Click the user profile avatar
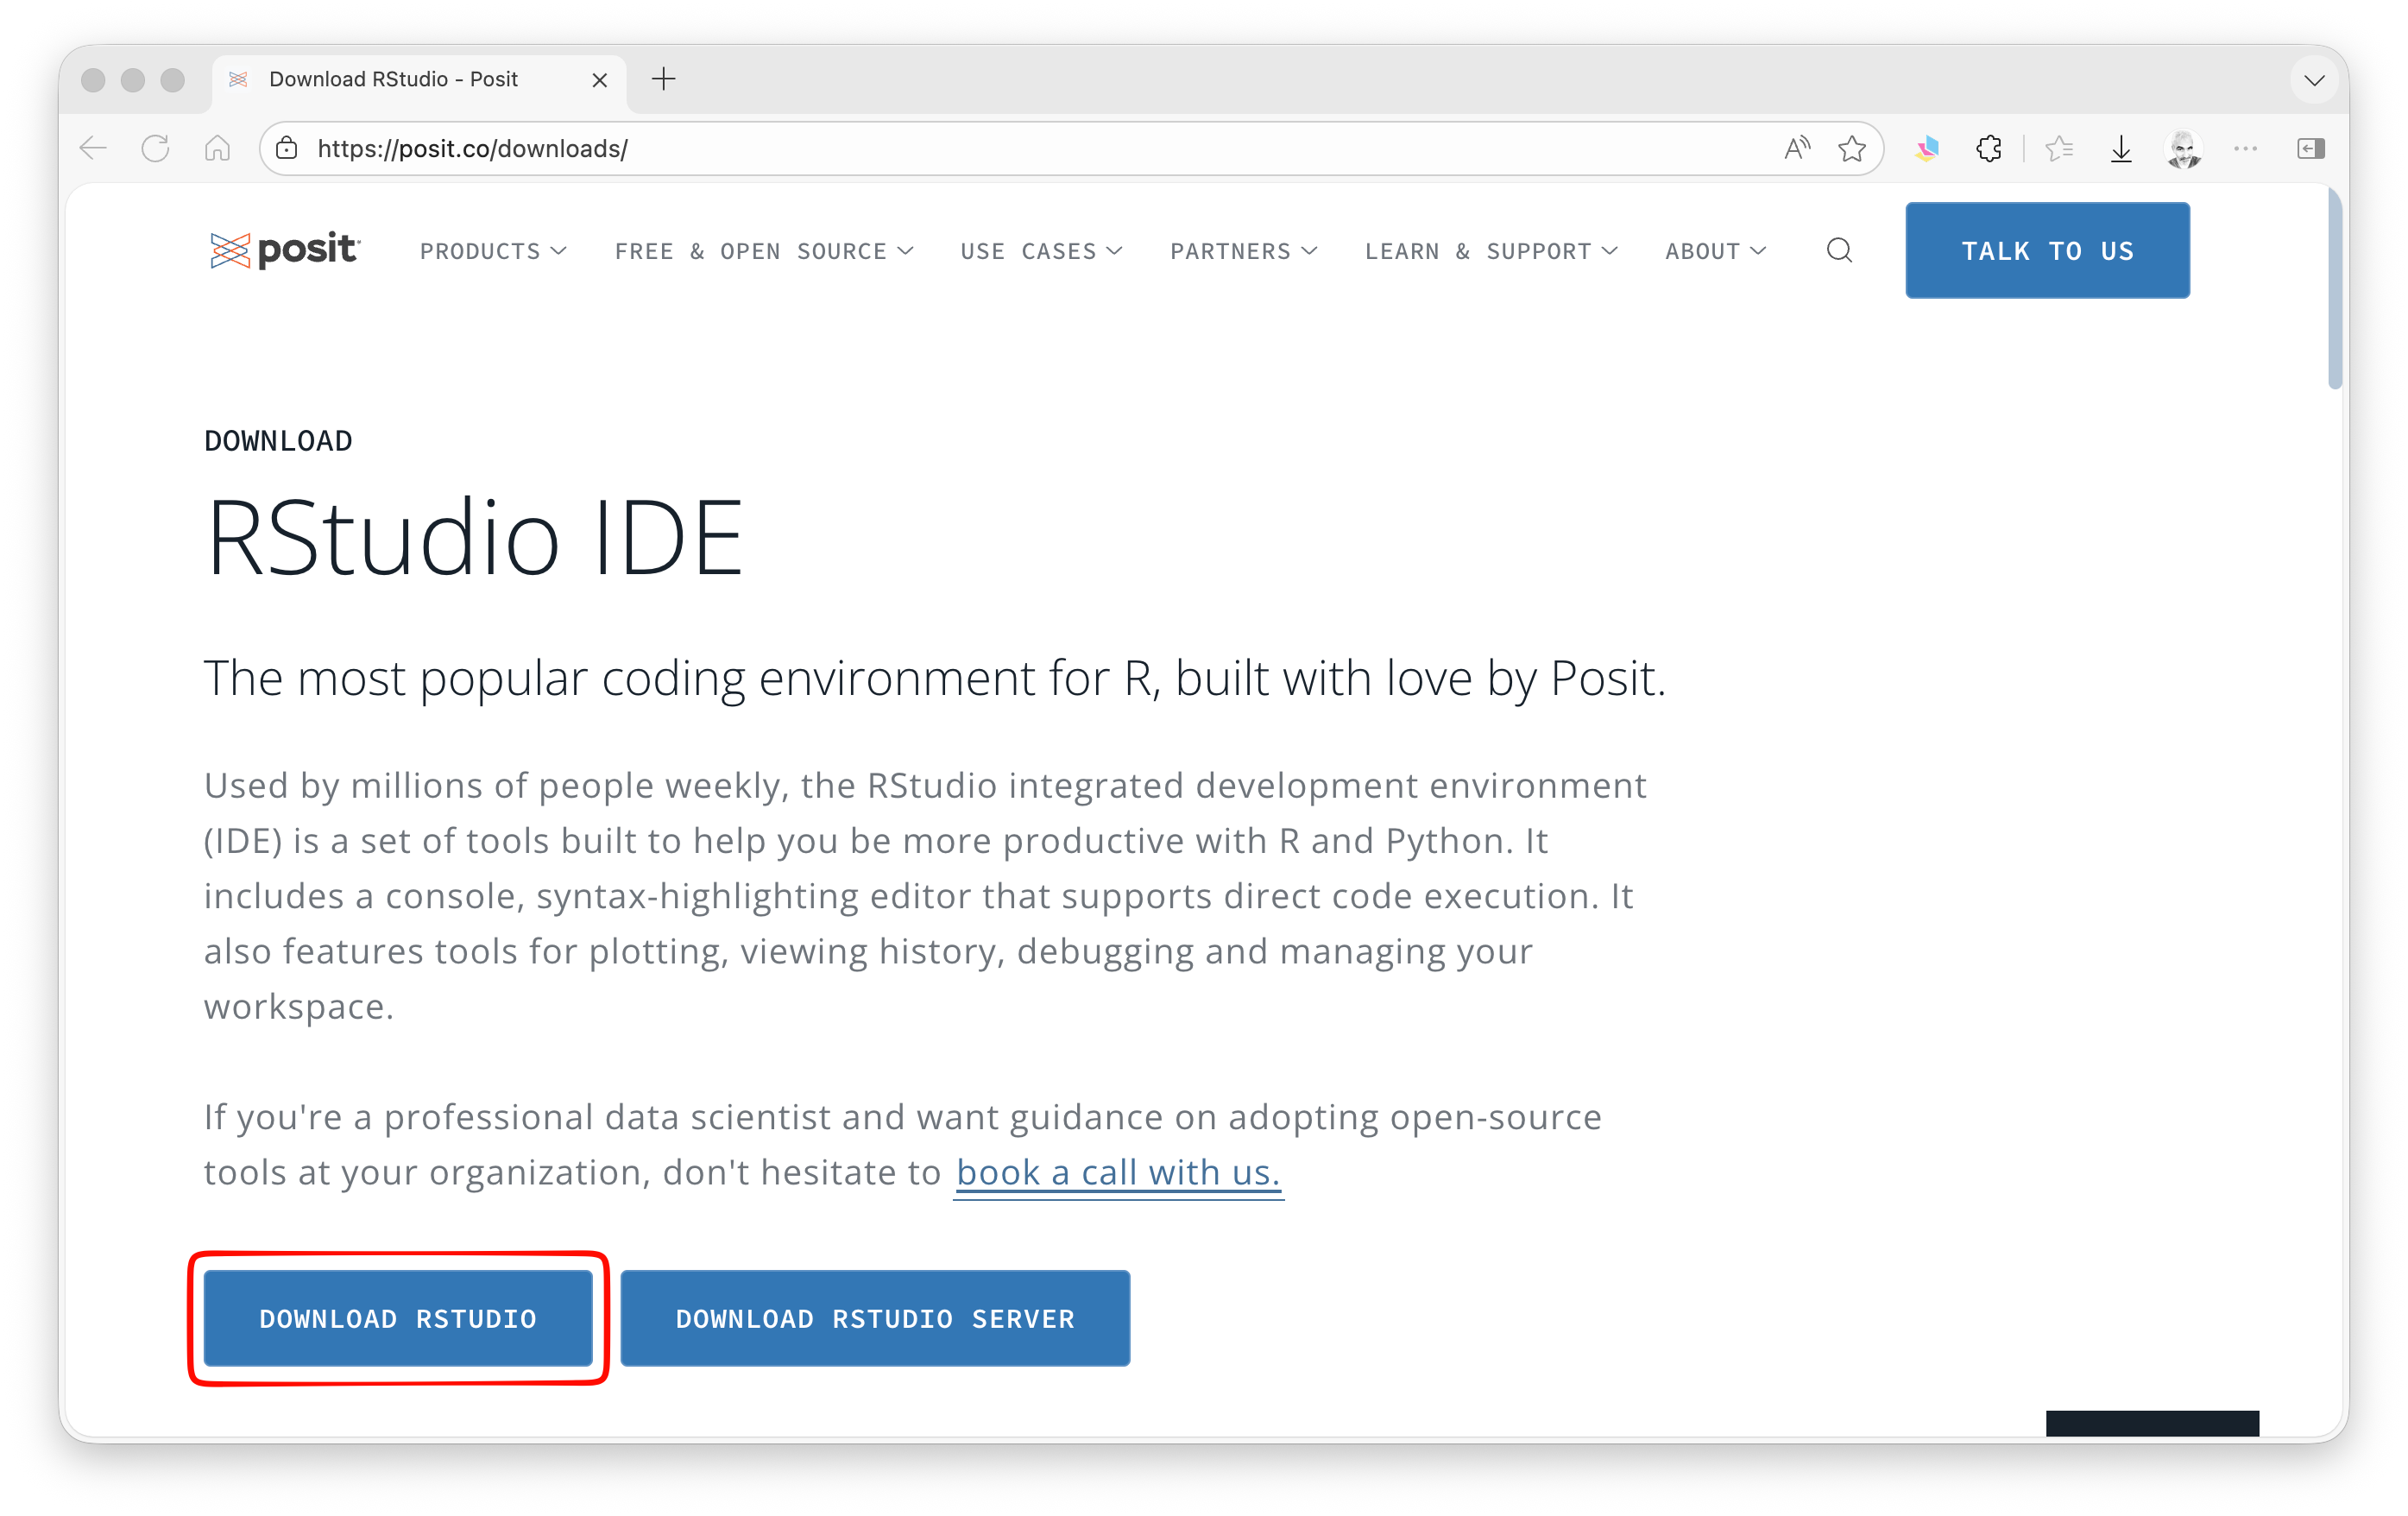The width and height of the screenshot is (2408, 1516). (x=2183, y=149)
